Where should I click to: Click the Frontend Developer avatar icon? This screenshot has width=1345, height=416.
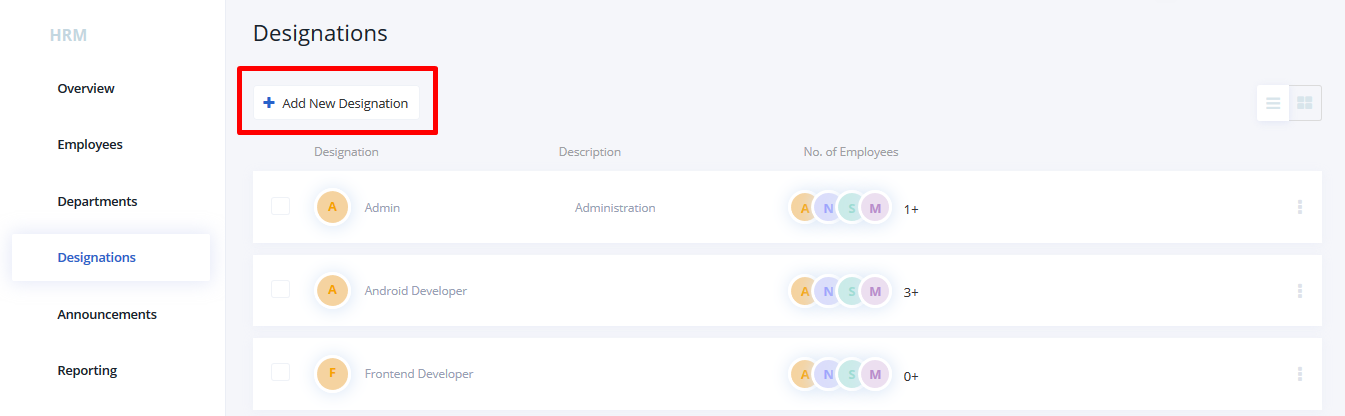332,373
